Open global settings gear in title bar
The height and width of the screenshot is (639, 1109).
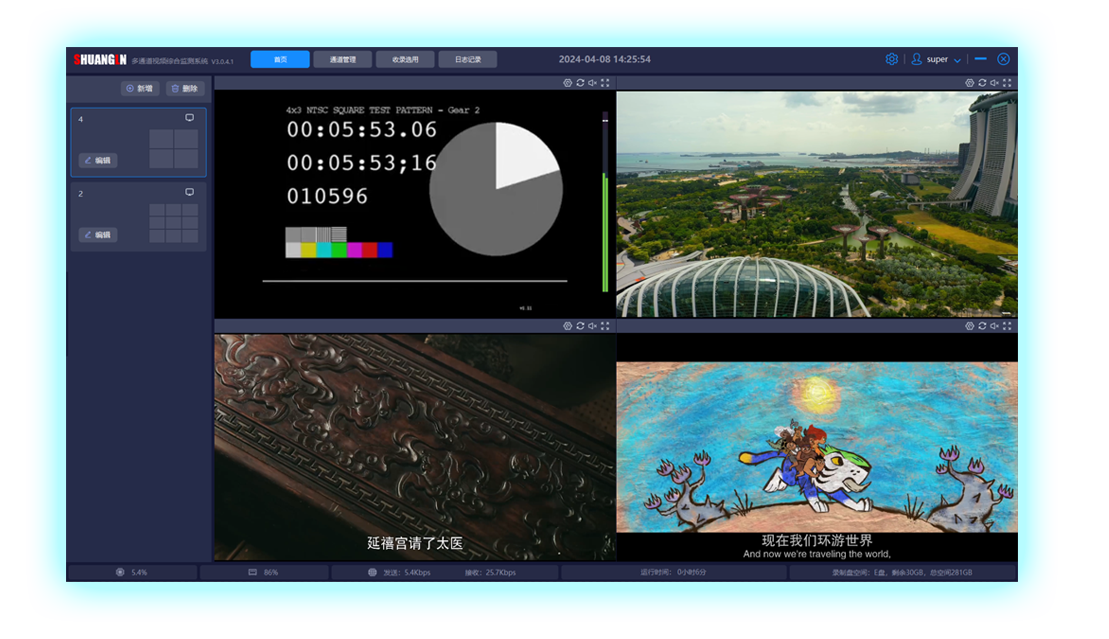coord(891,60)
